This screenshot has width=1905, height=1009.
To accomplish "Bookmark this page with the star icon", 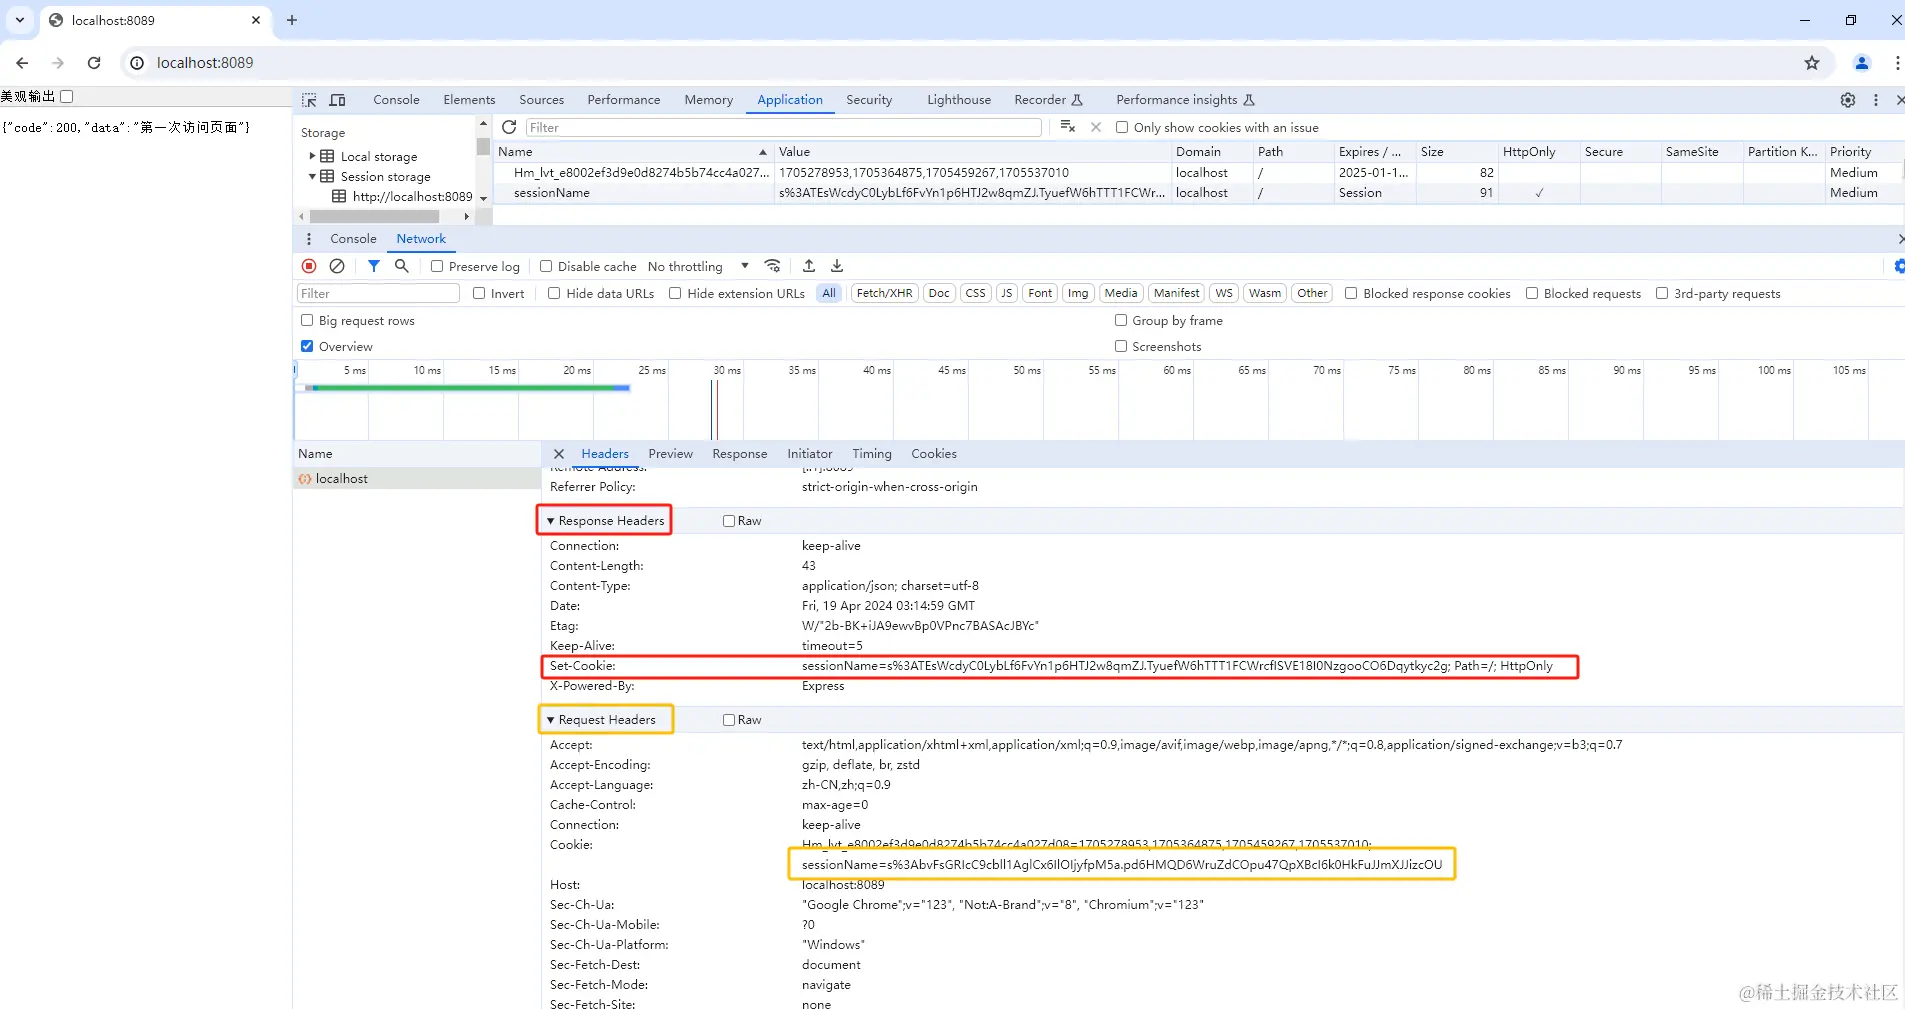I will click(1812, 63).
